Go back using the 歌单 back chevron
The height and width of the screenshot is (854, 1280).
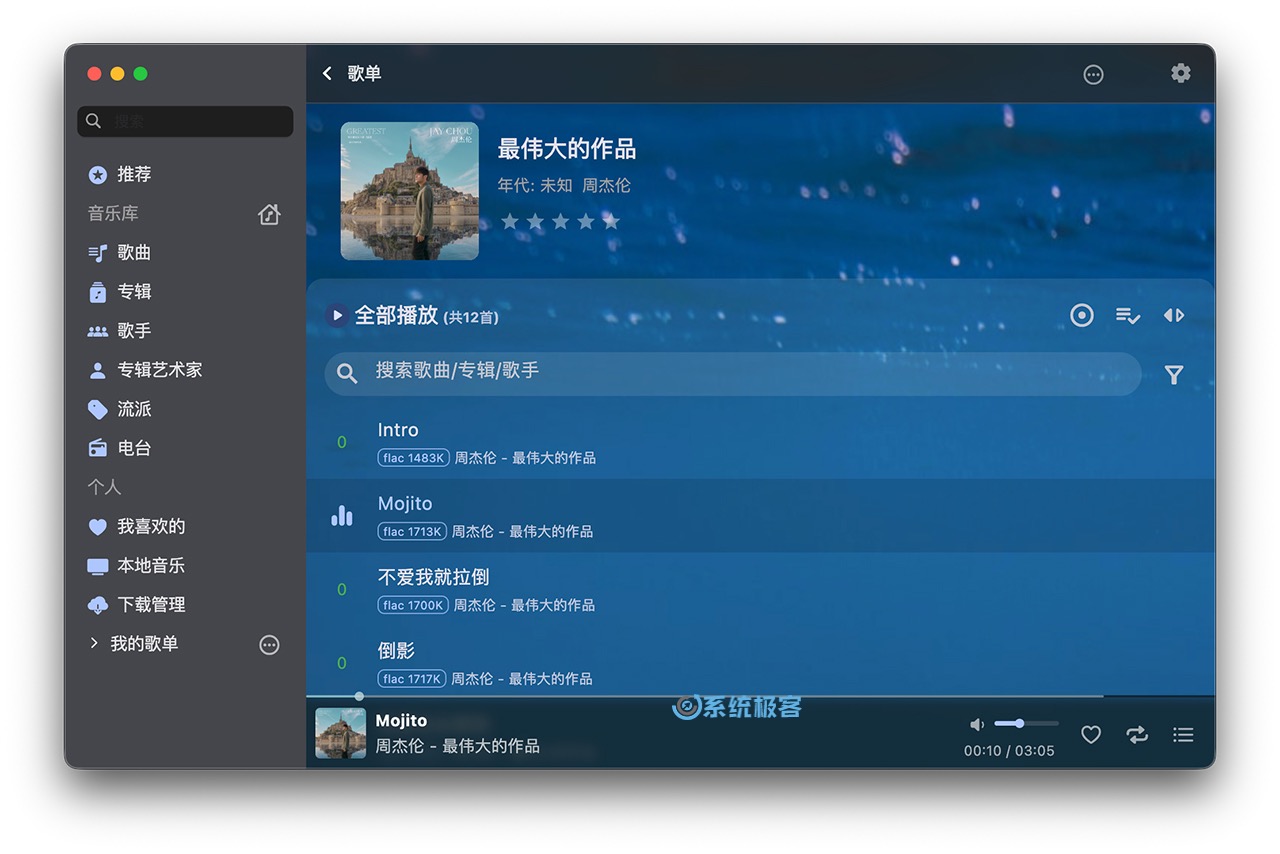tap(327, 73)
